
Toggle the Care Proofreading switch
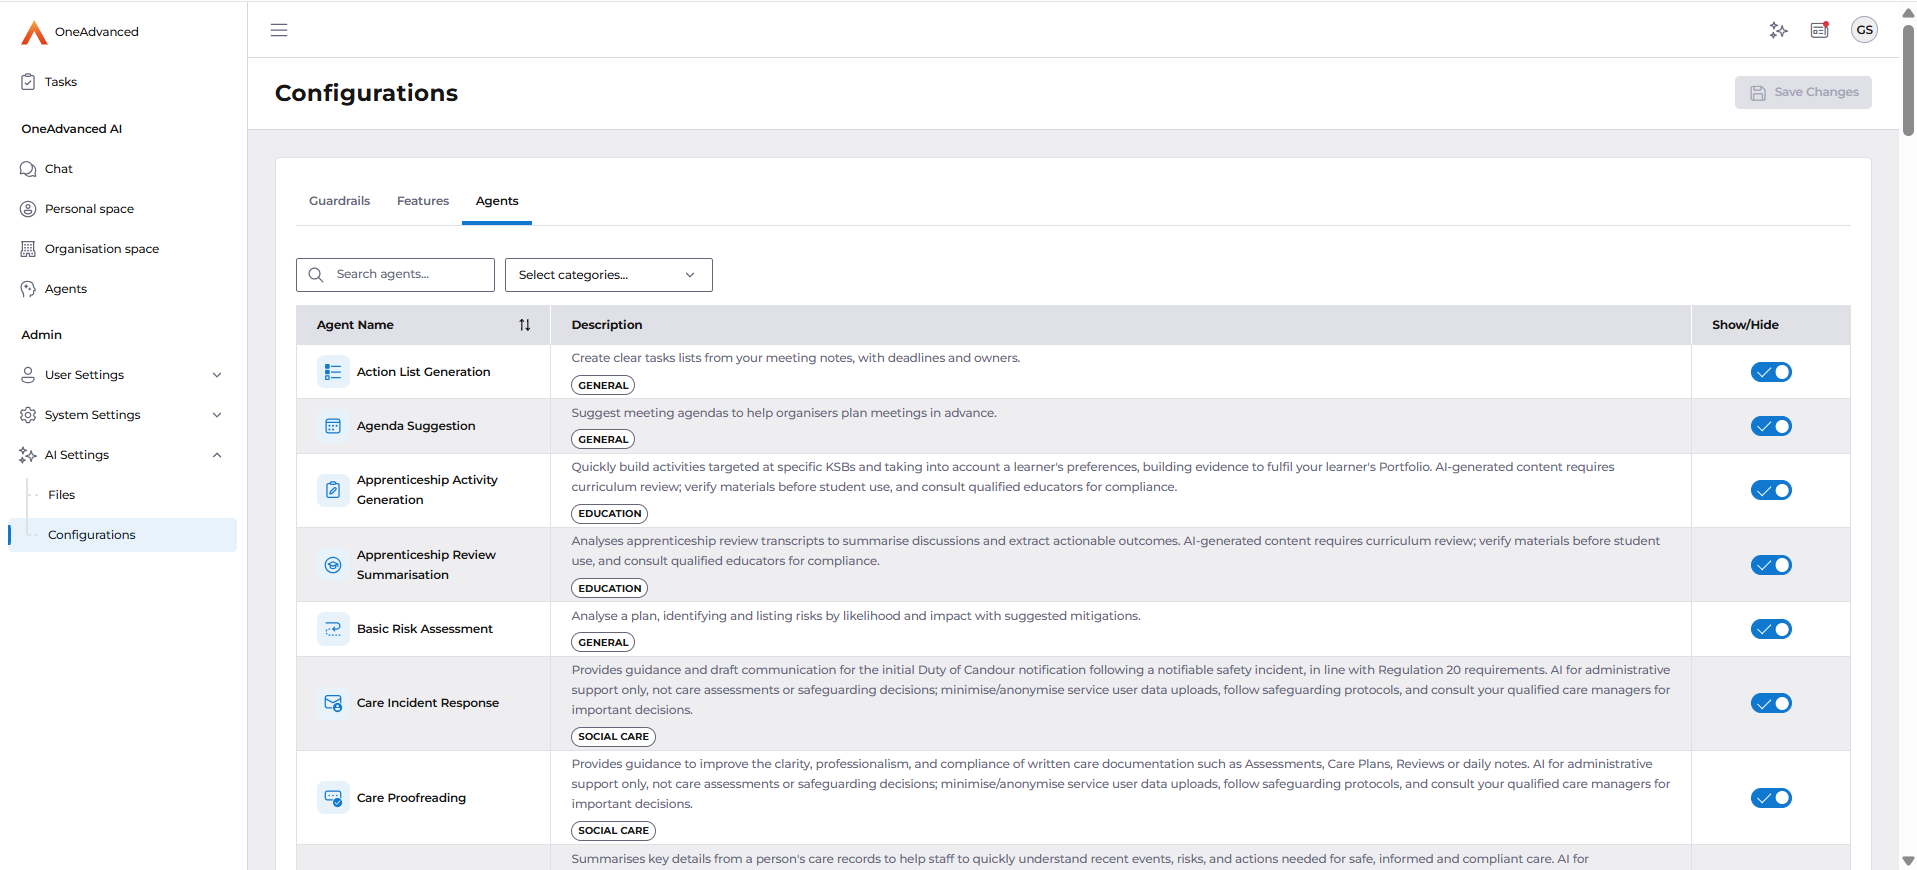coord(1771,798)
